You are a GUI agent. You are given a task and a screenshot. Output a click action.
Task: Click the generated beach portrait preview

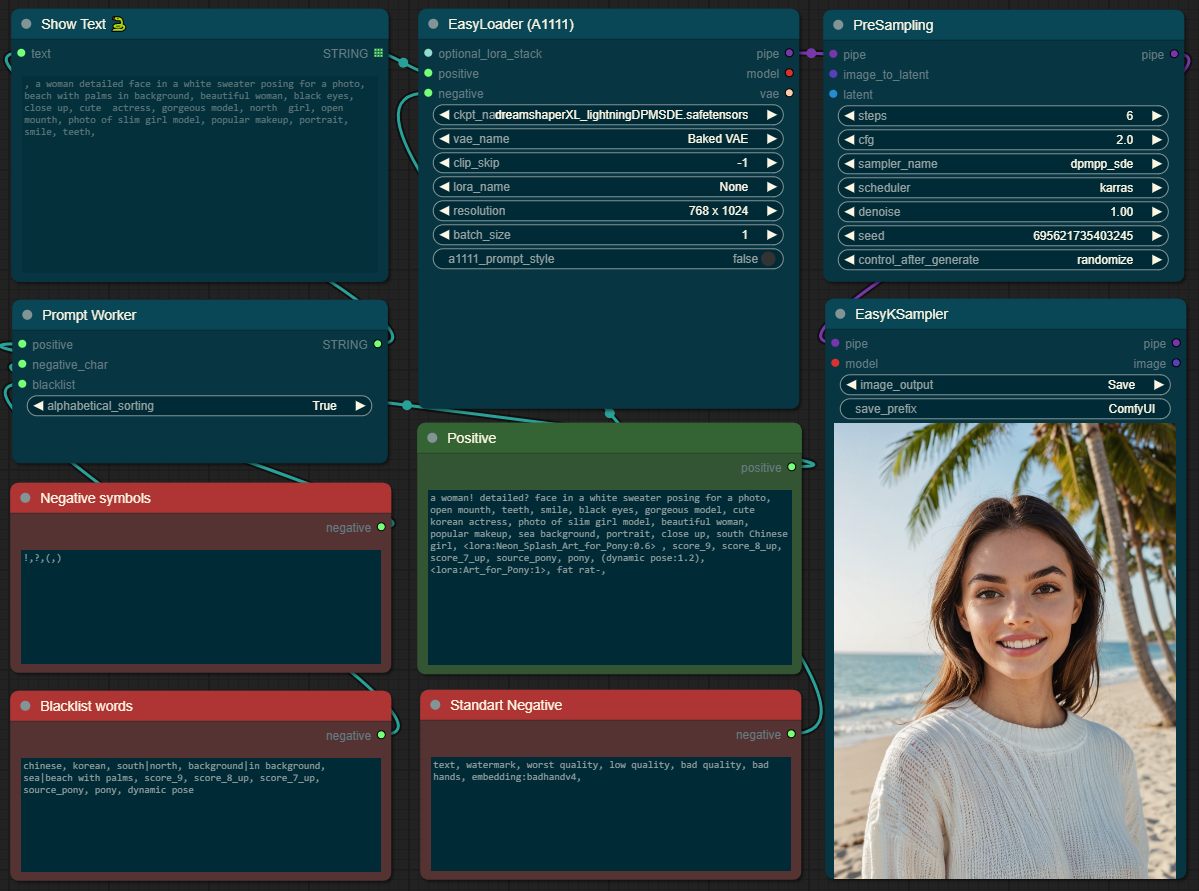[1005, 650]
